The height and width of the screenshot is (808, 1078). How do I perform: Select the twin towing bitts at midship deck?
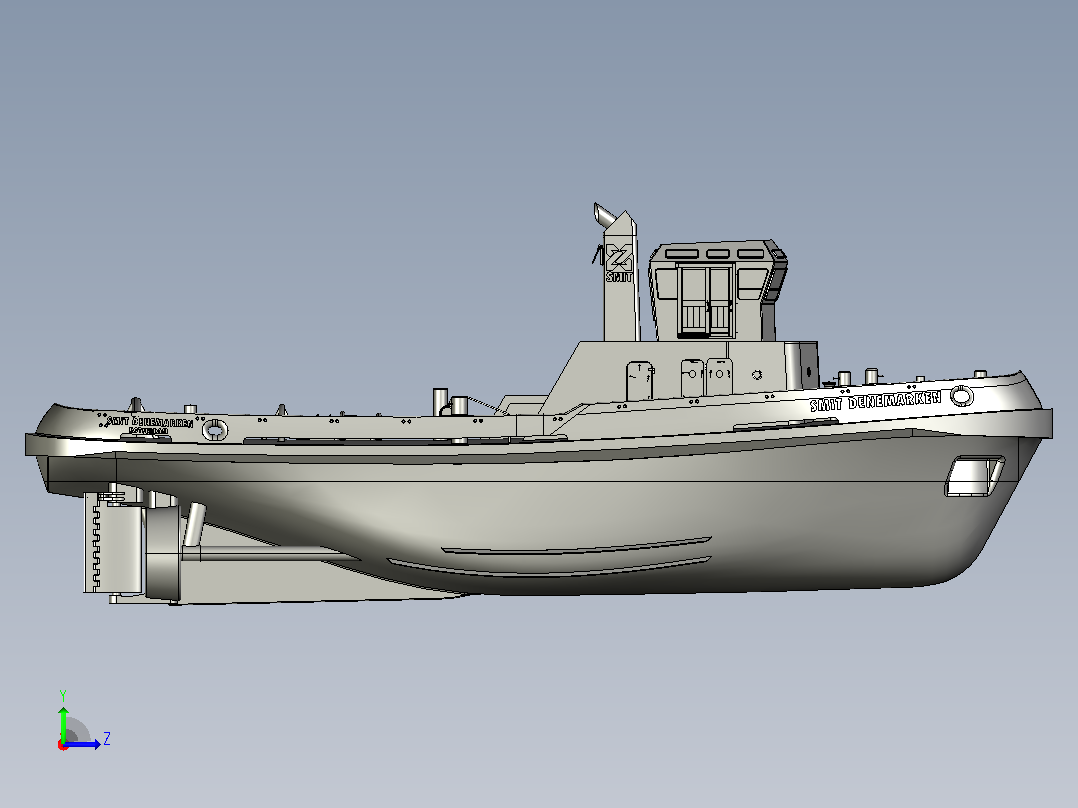pyautogui.click(x=450, y=403)
